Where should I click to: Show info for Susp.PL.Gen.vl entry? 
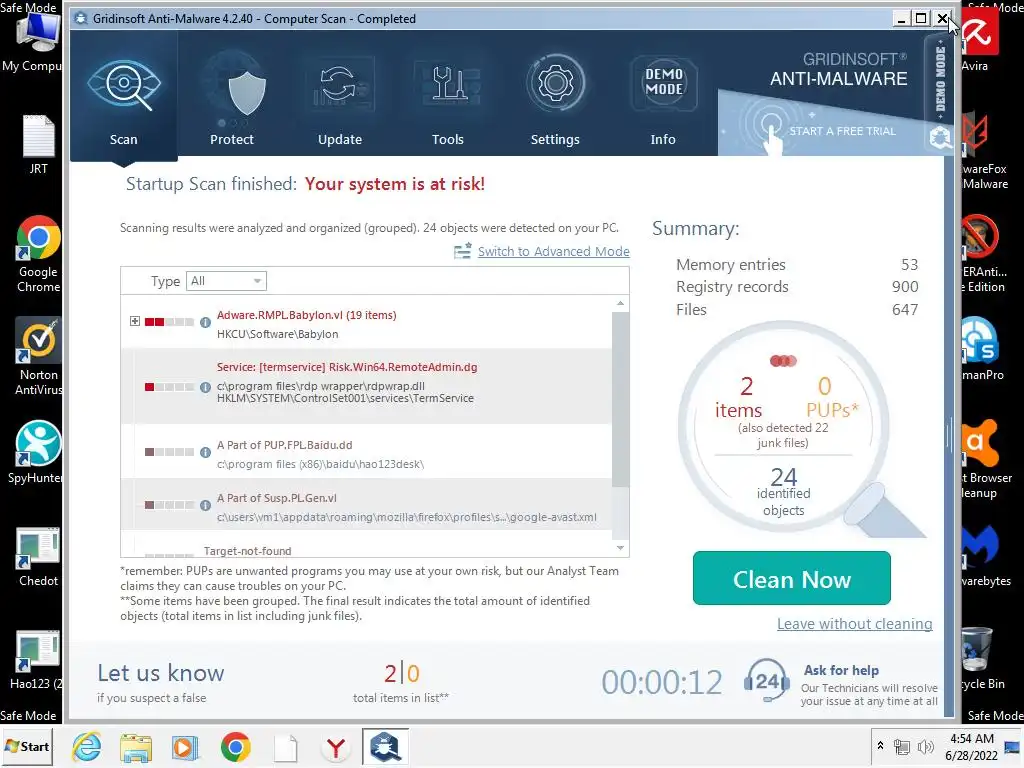click(x=205, y=505)
